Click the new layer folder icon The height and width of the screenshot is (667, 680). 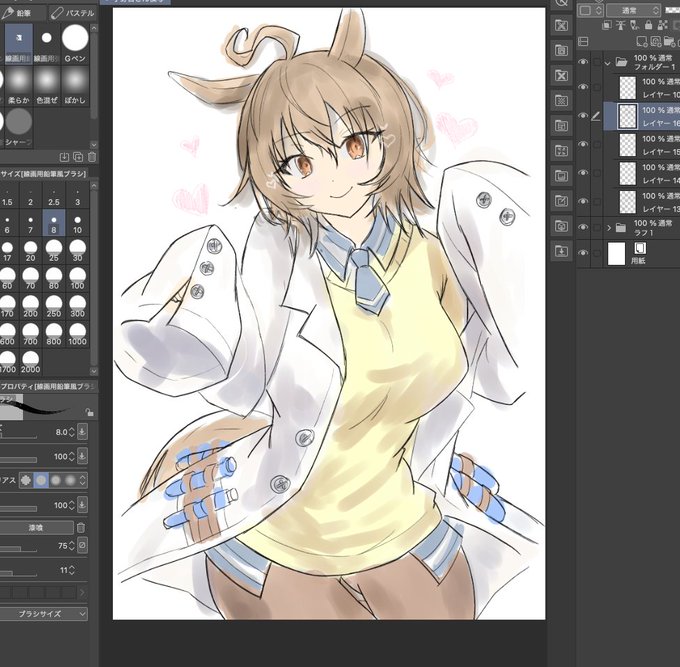point(669,42)
